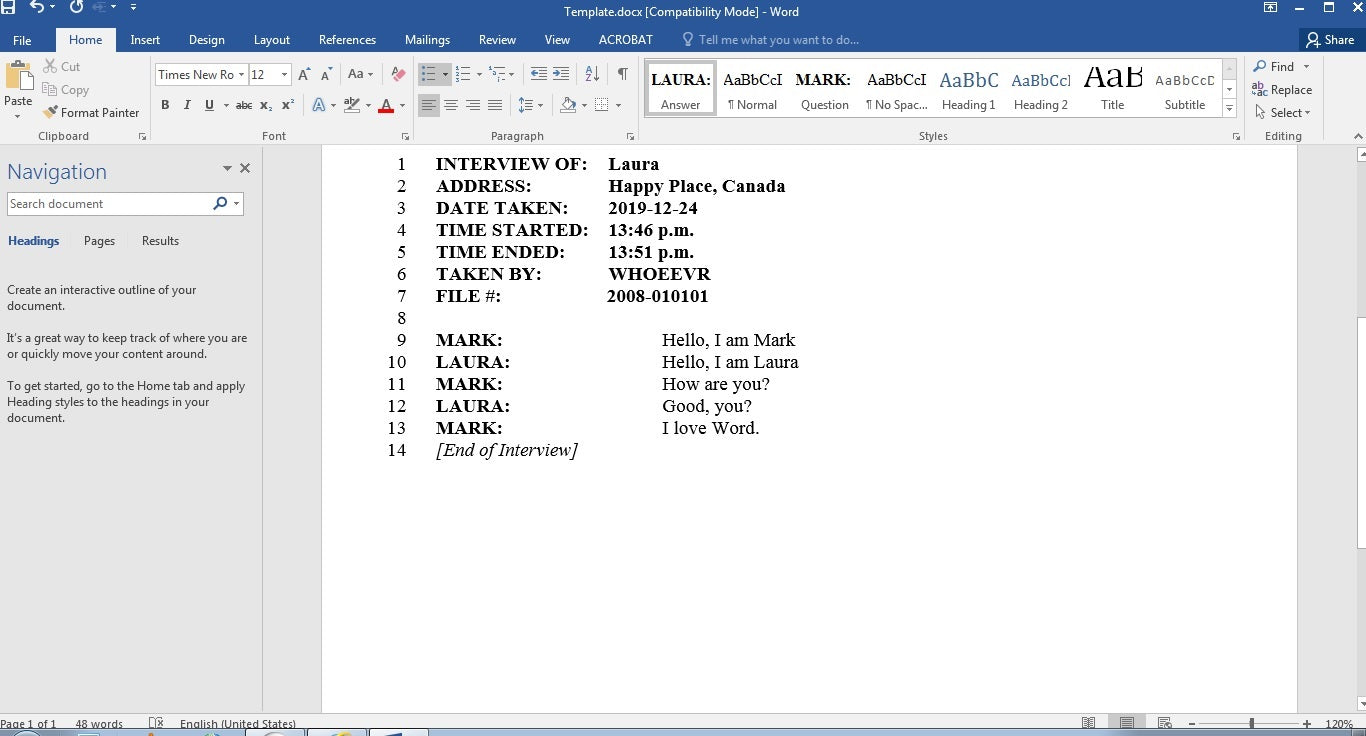Open the font size dropdown

pyautogui.click(x=284, y=75)
